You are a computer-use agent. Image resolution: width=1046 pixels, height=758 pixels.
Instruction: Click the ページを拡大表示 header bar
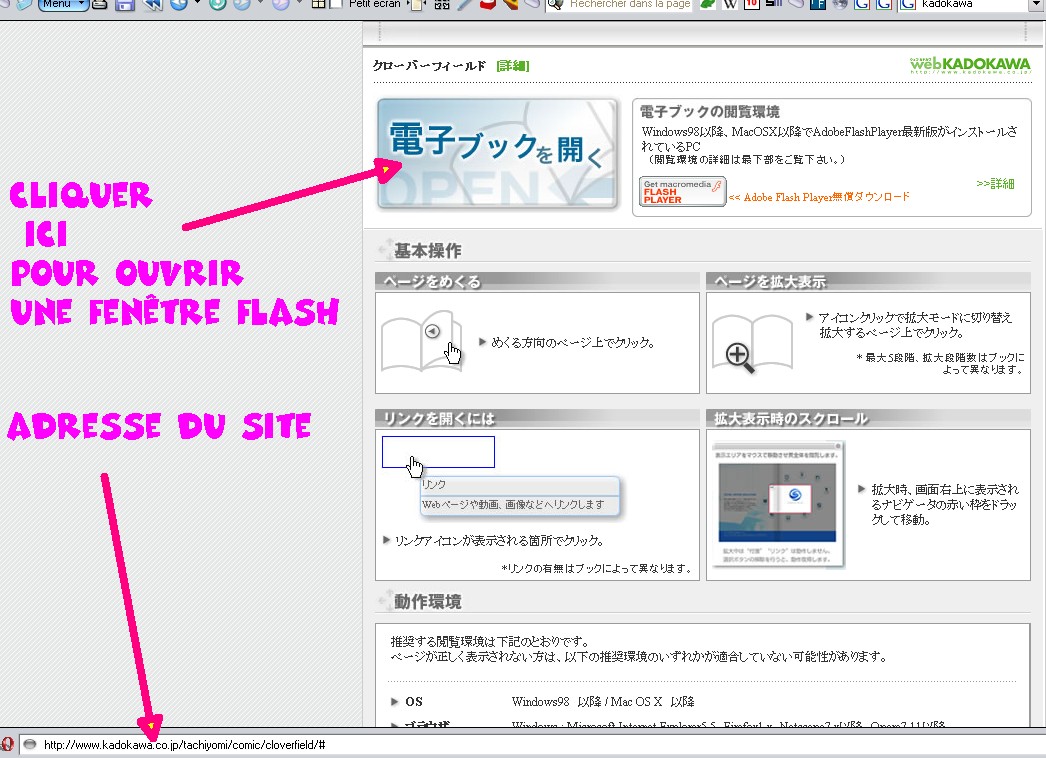(x=869, y=281)
